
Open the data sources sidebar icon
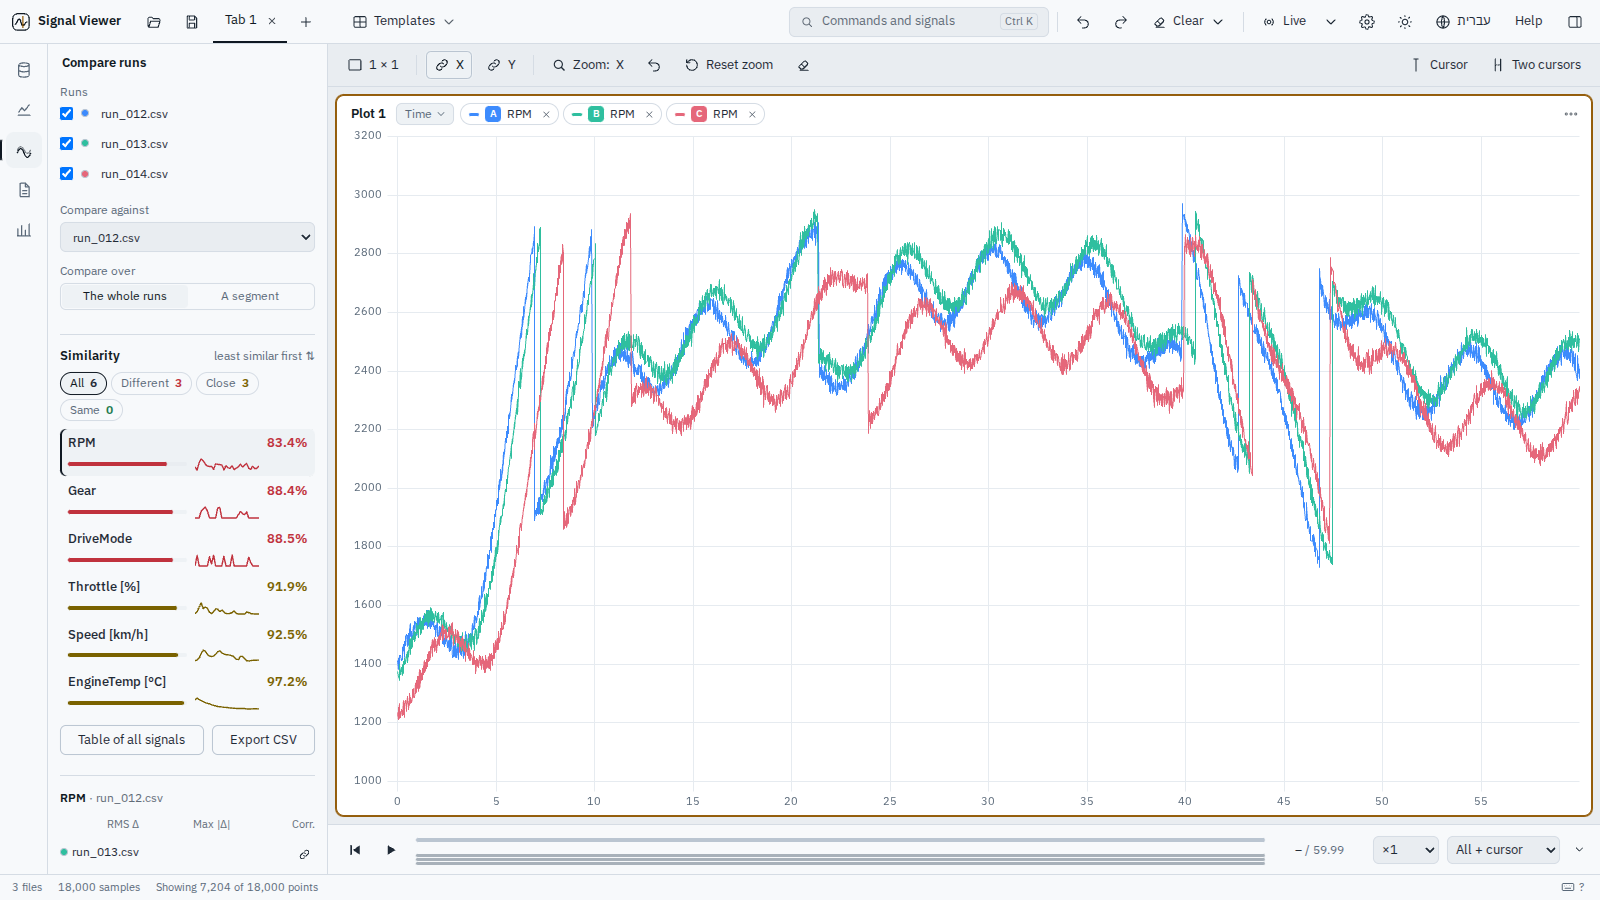pos(24,70)
